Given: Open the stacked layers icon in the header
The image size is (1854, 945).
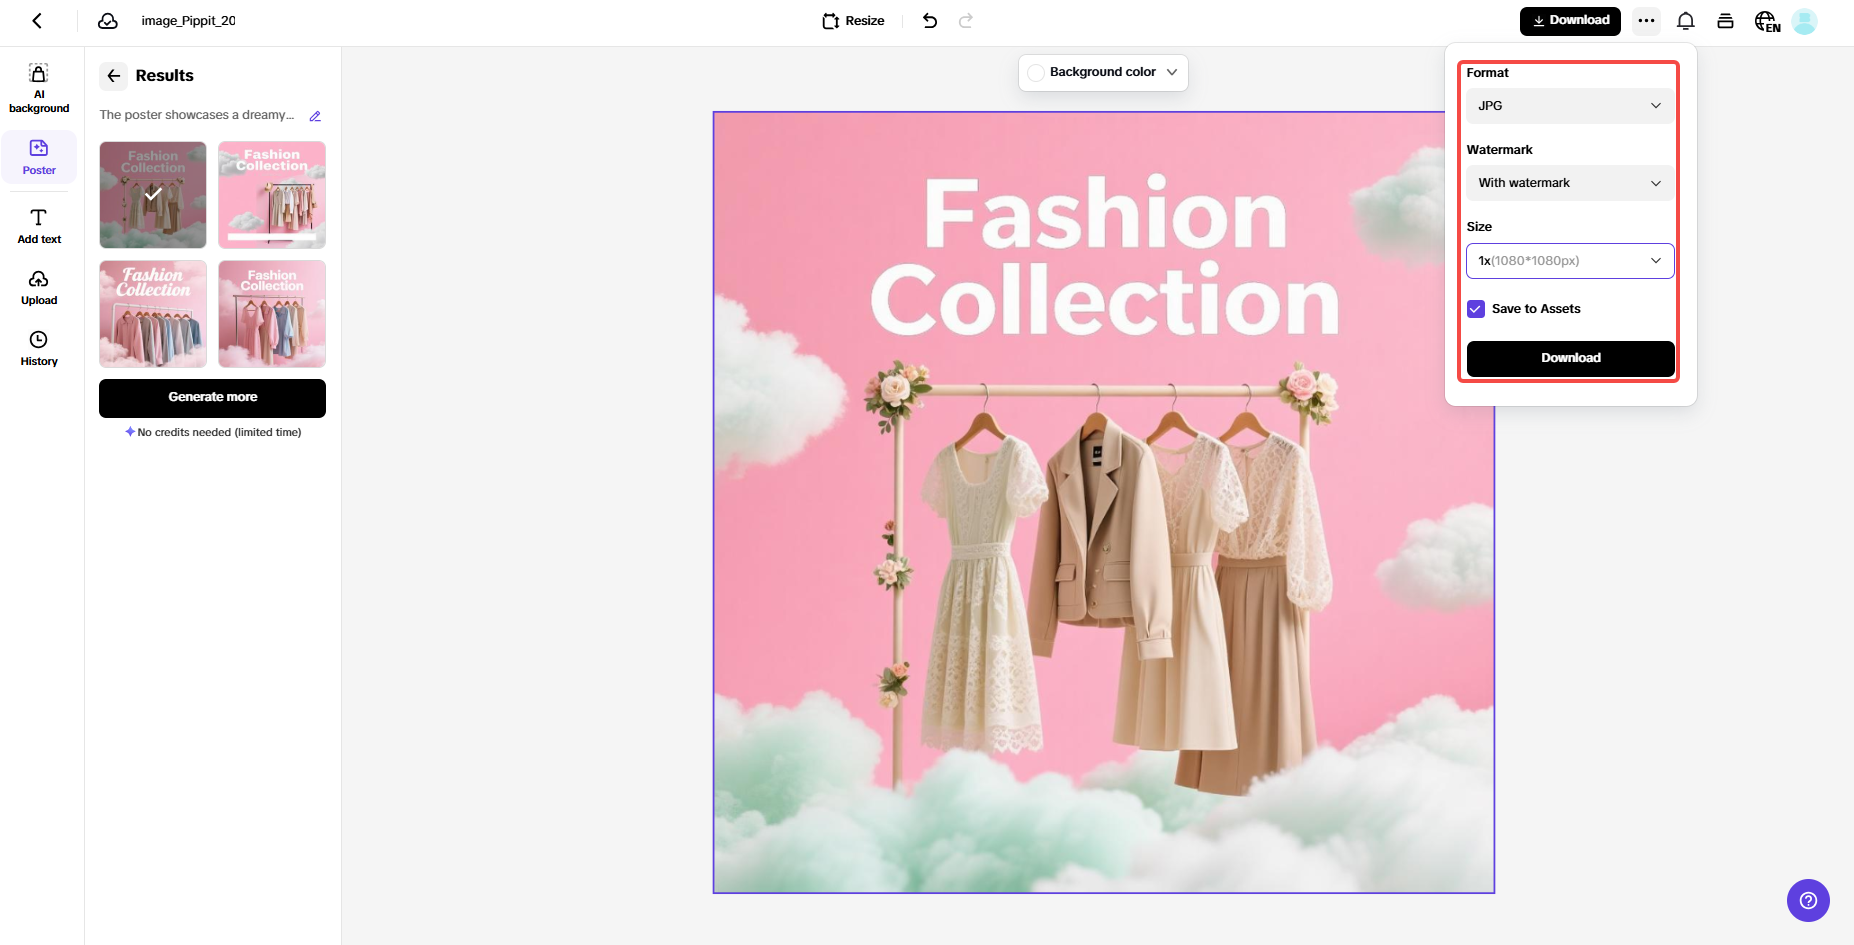Looking at the screenshot, I should 1725,21.
